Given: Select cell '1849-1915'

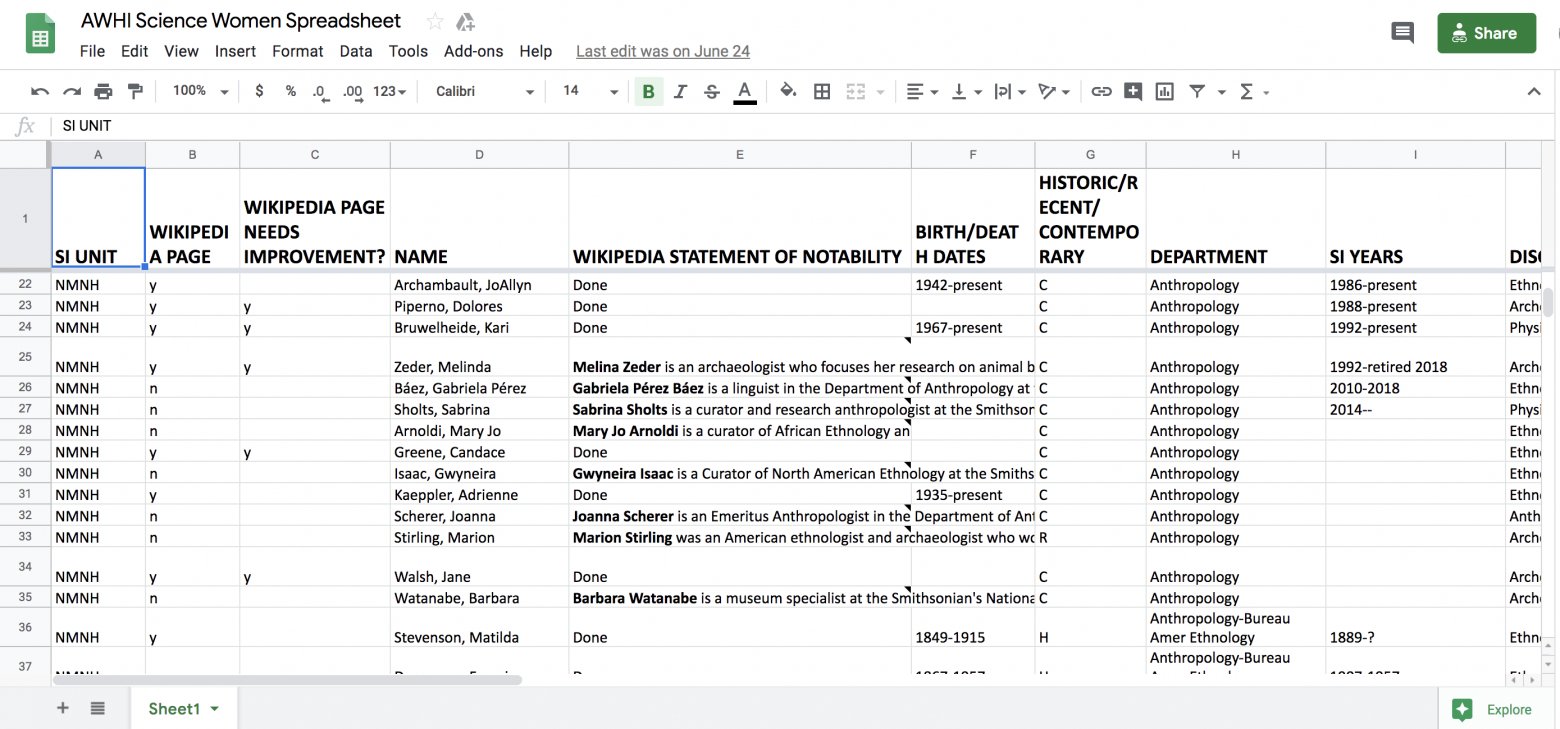Looking at the screenshot, I should (x=973, y=627).
